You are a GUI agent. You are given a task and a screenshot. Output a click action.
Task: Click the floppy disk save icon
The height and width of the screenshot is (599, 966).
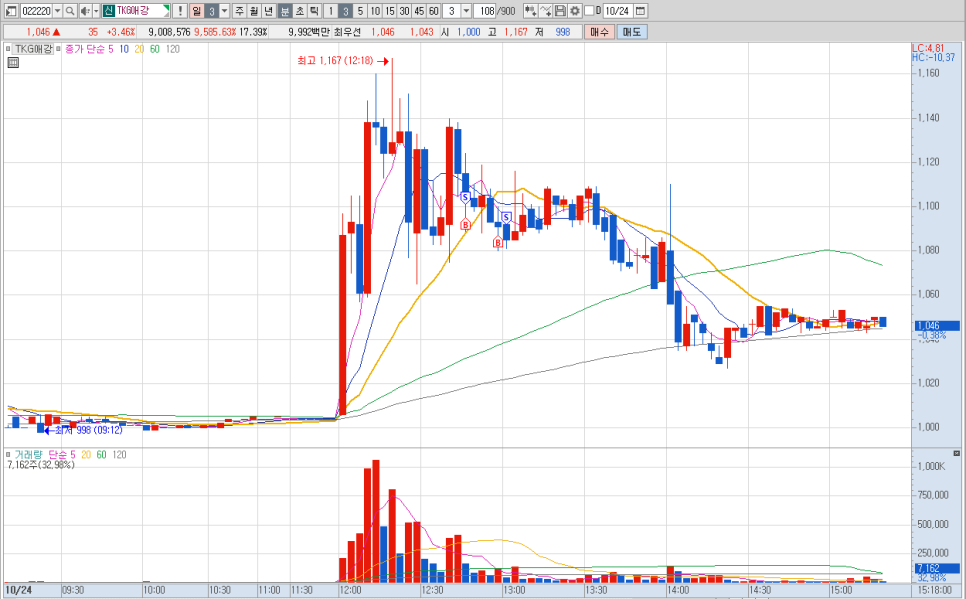tap(560, 11)
